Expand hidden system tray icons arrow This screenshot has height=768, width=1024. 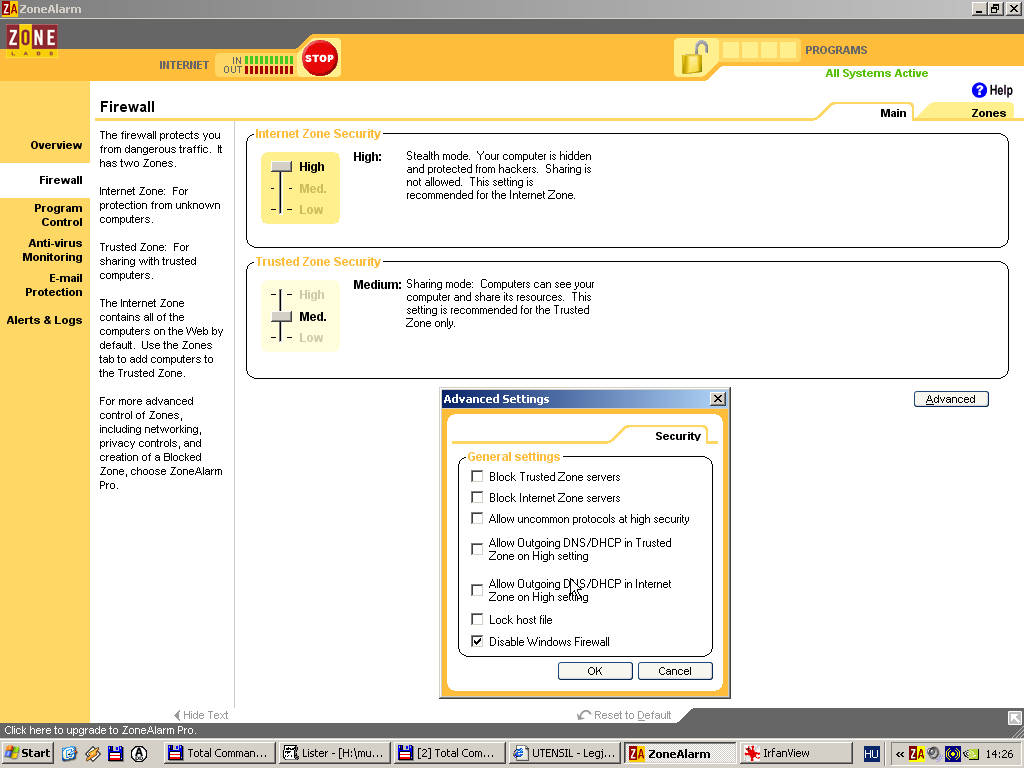pyautogui.click(x=900, y=753)
